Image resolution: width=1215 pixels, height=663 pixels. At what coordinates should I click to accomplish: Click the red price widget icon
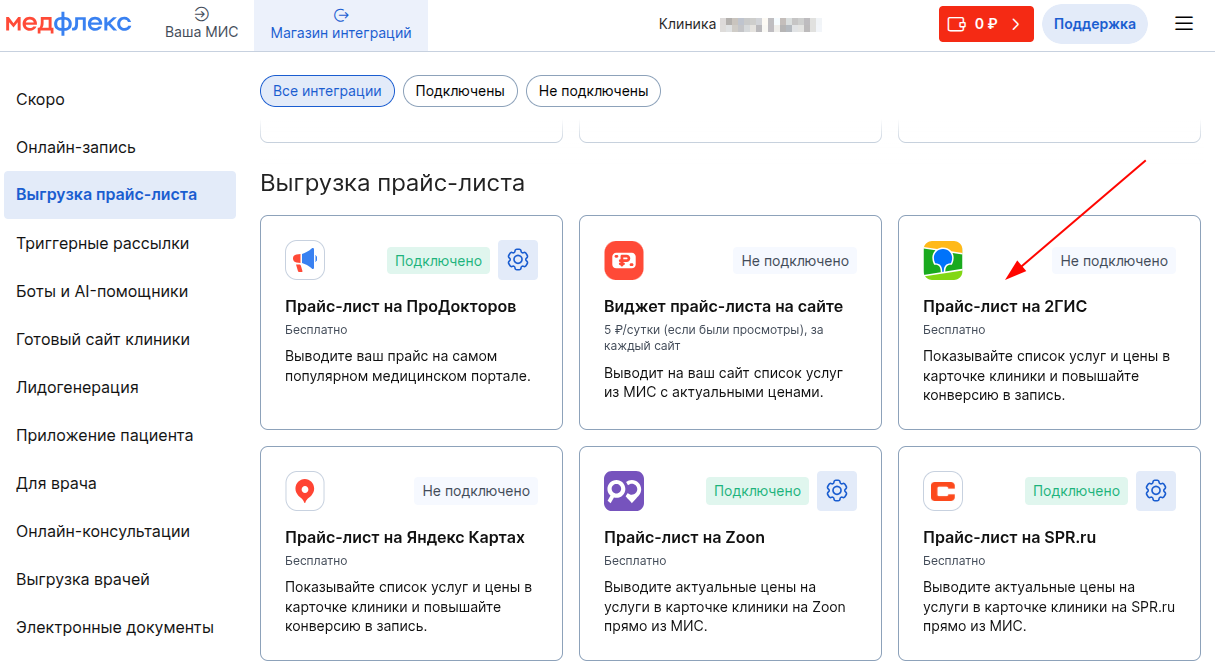click(624, 261)
